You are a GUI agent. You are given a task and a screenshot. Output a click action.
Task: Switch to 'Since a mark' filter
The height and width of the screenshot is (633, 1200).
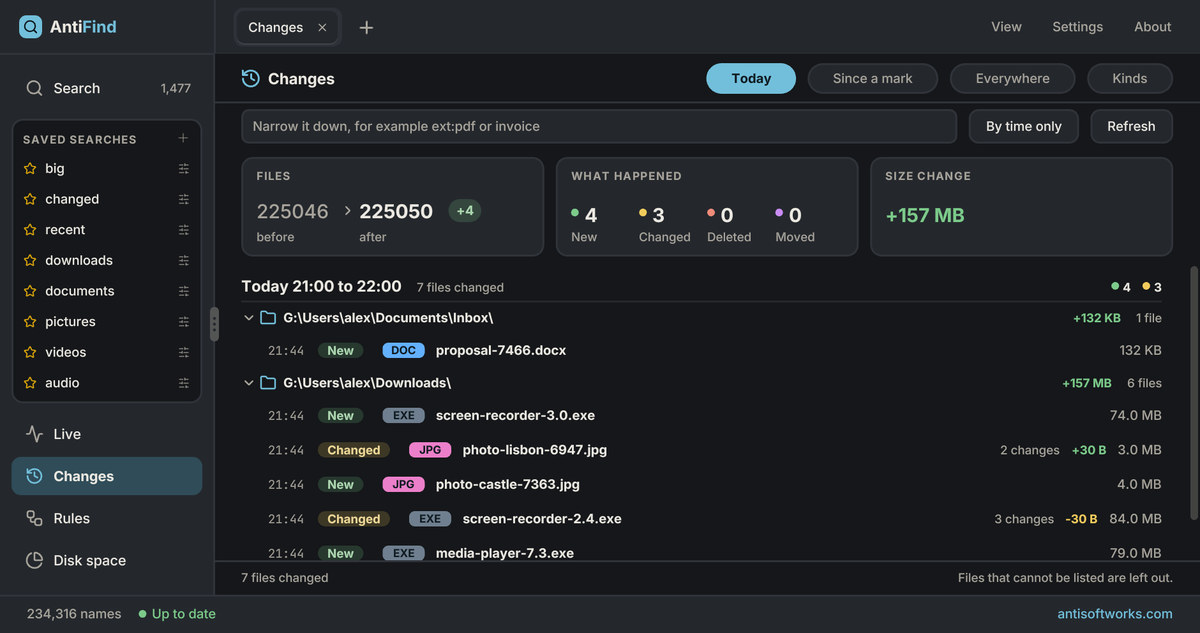872,78
